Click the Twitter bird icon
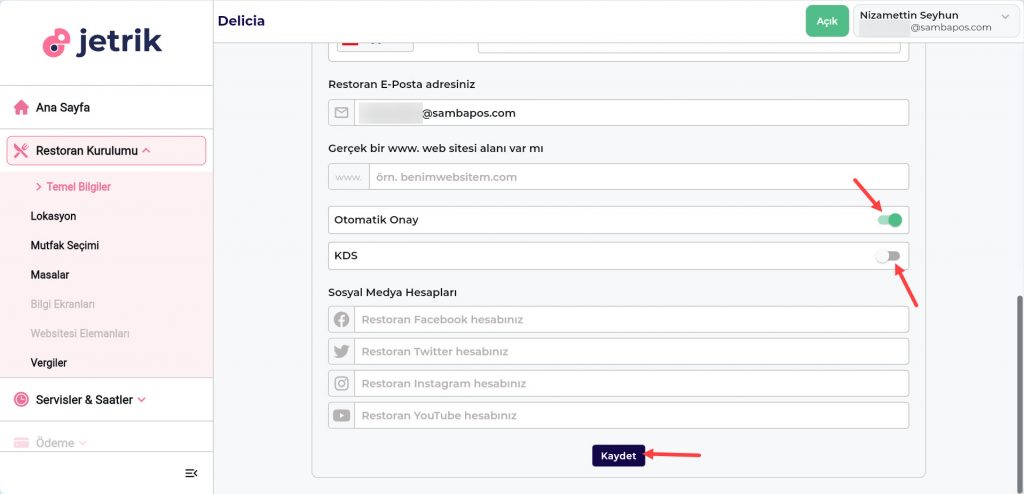Image resolution: width=1024 pixels, height=494 pixels. 341,352
